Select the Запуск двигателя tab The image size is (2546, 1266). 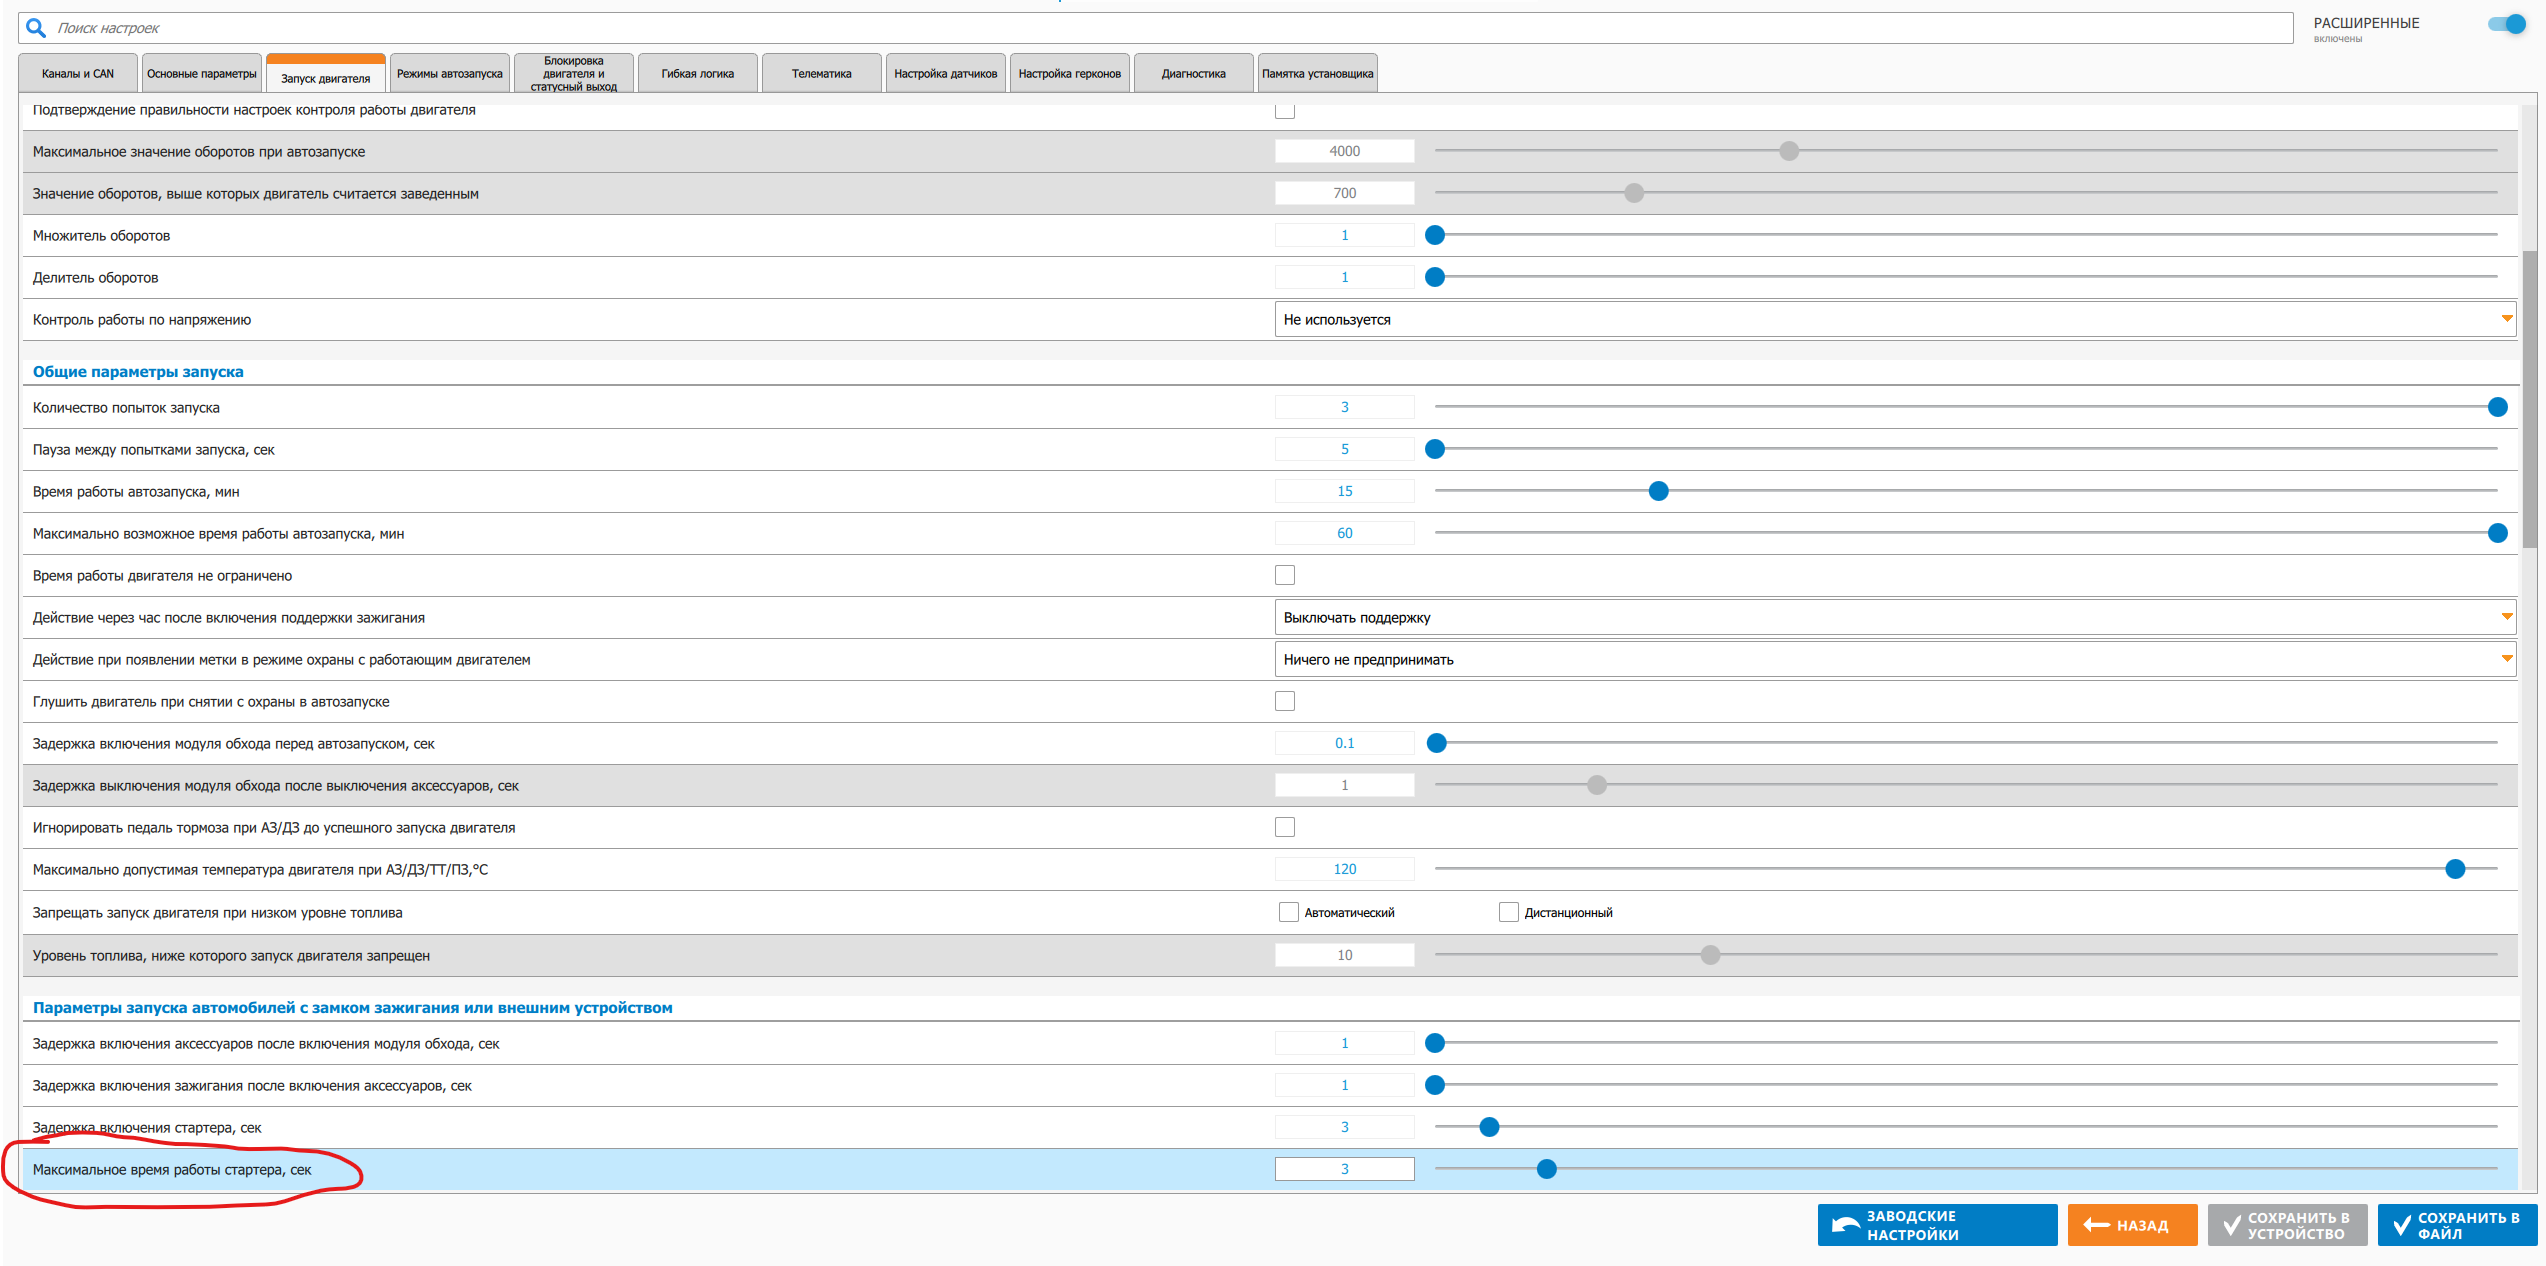click(326, 75)
